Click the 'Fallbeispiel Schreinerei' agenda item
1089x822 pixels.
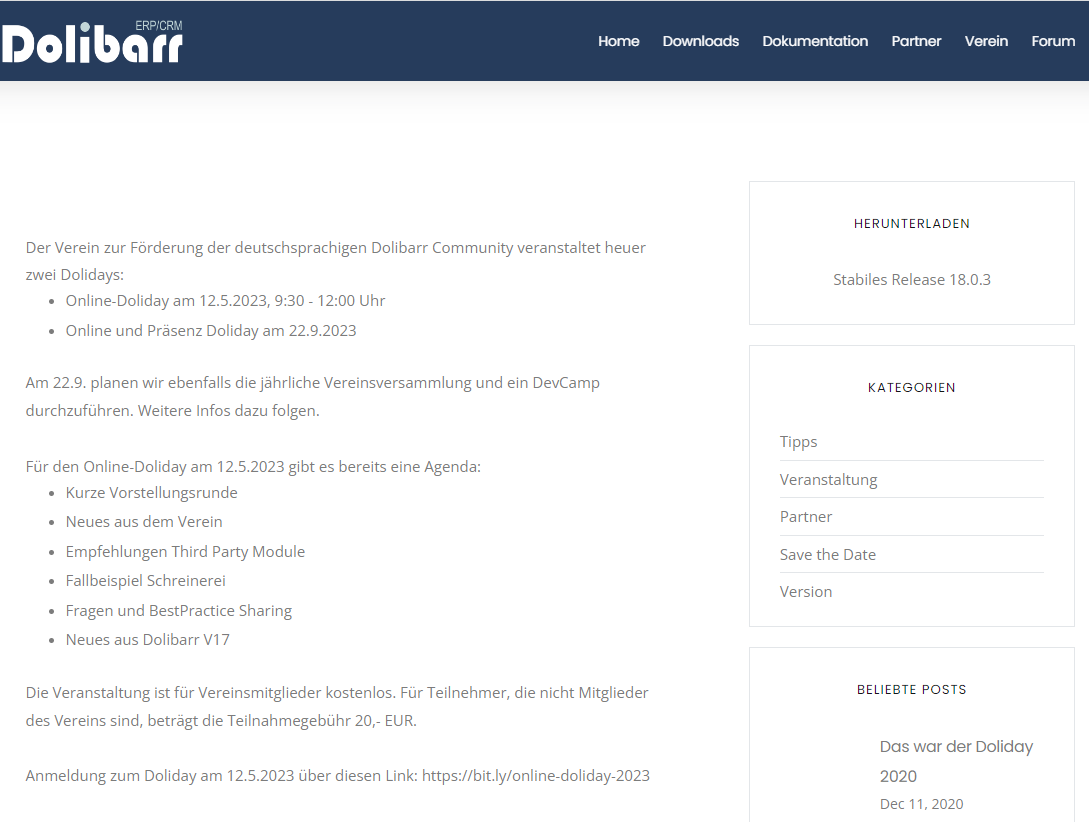tap(145, 581)
